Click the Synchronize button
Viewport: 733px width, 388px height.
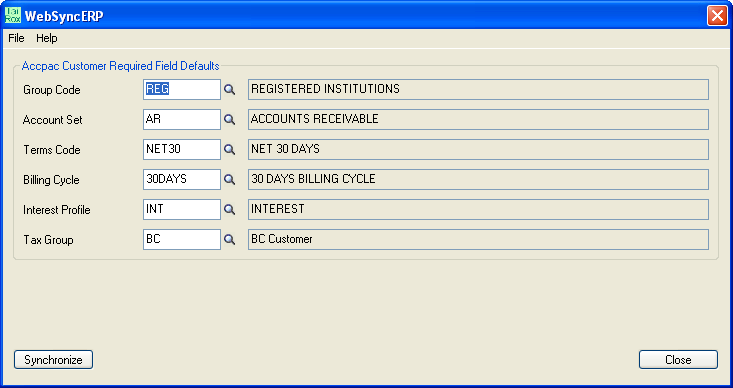tap(53, 359)
